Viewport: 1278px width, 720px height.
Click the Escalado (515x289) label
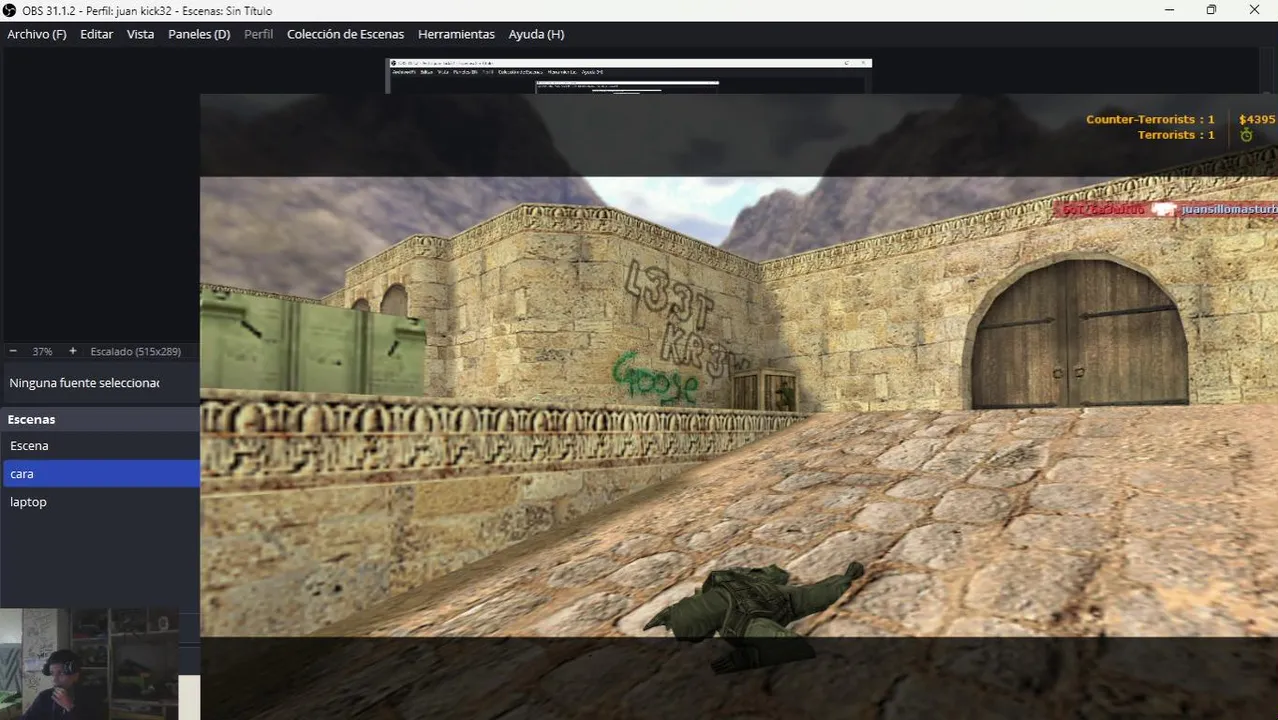point(136,352)
